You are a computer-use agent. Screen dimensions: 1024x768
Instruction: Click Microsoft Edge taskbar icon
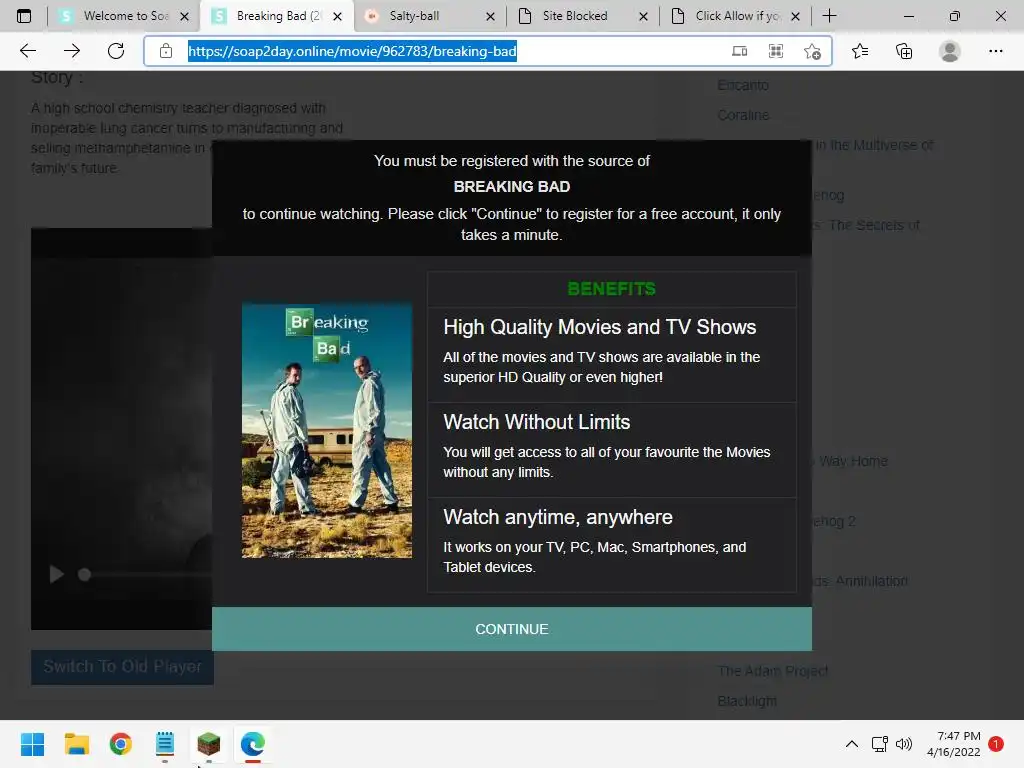click(x=253, y=744)
